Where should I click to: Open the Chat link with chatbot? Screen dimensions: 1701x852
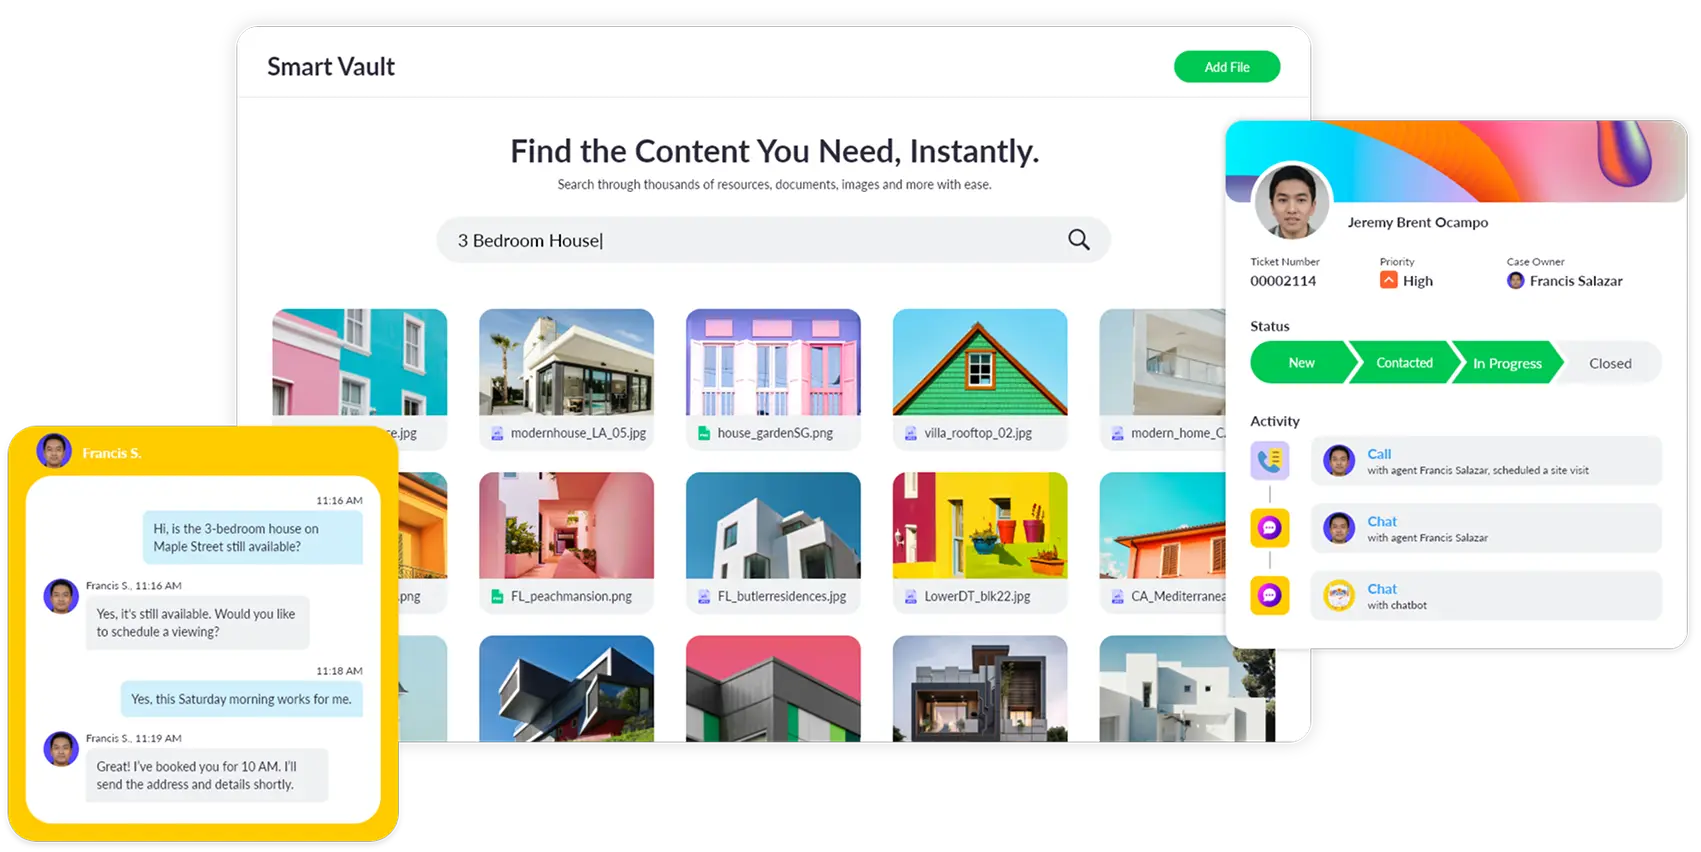pyautogui.click(x=1382, y=590)
